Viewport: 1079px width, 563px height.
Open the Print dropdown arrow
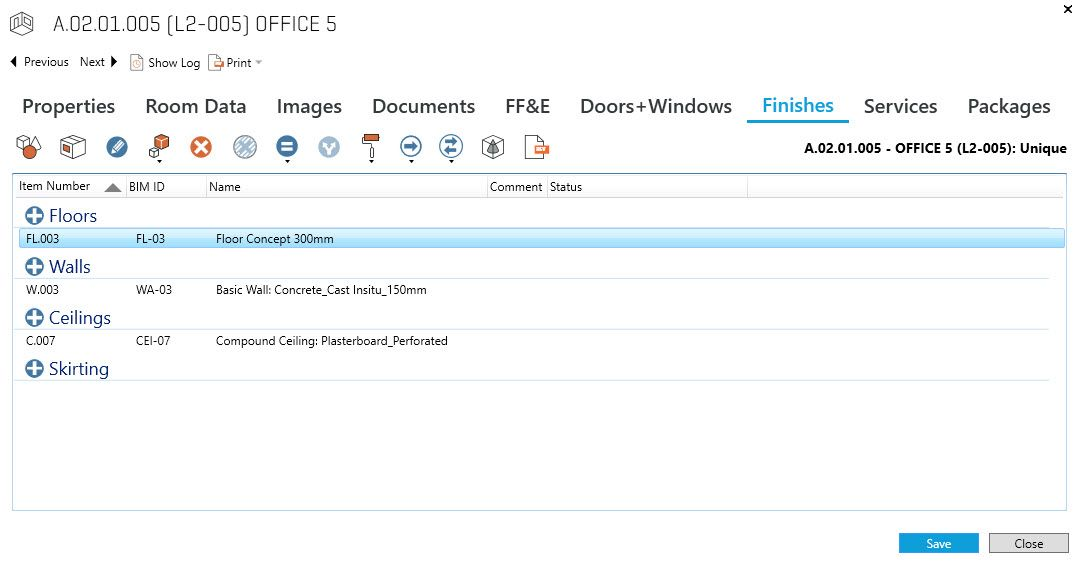259,63
